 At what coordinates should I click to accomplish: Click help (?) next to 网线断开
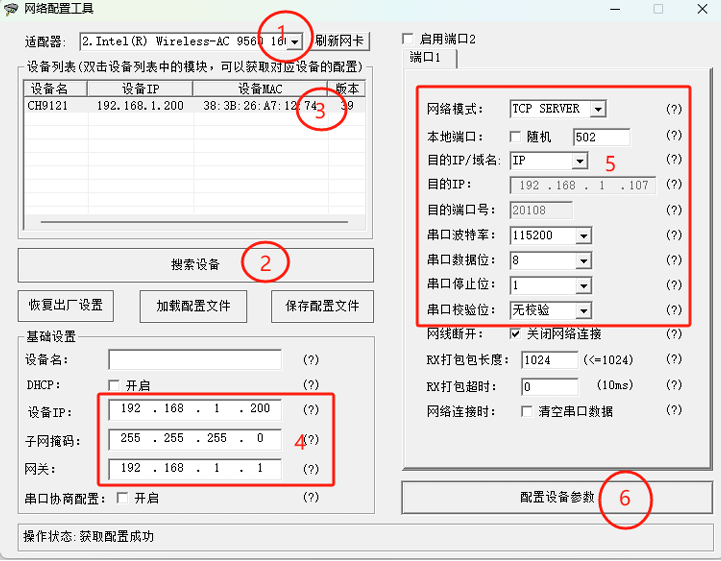674,333
